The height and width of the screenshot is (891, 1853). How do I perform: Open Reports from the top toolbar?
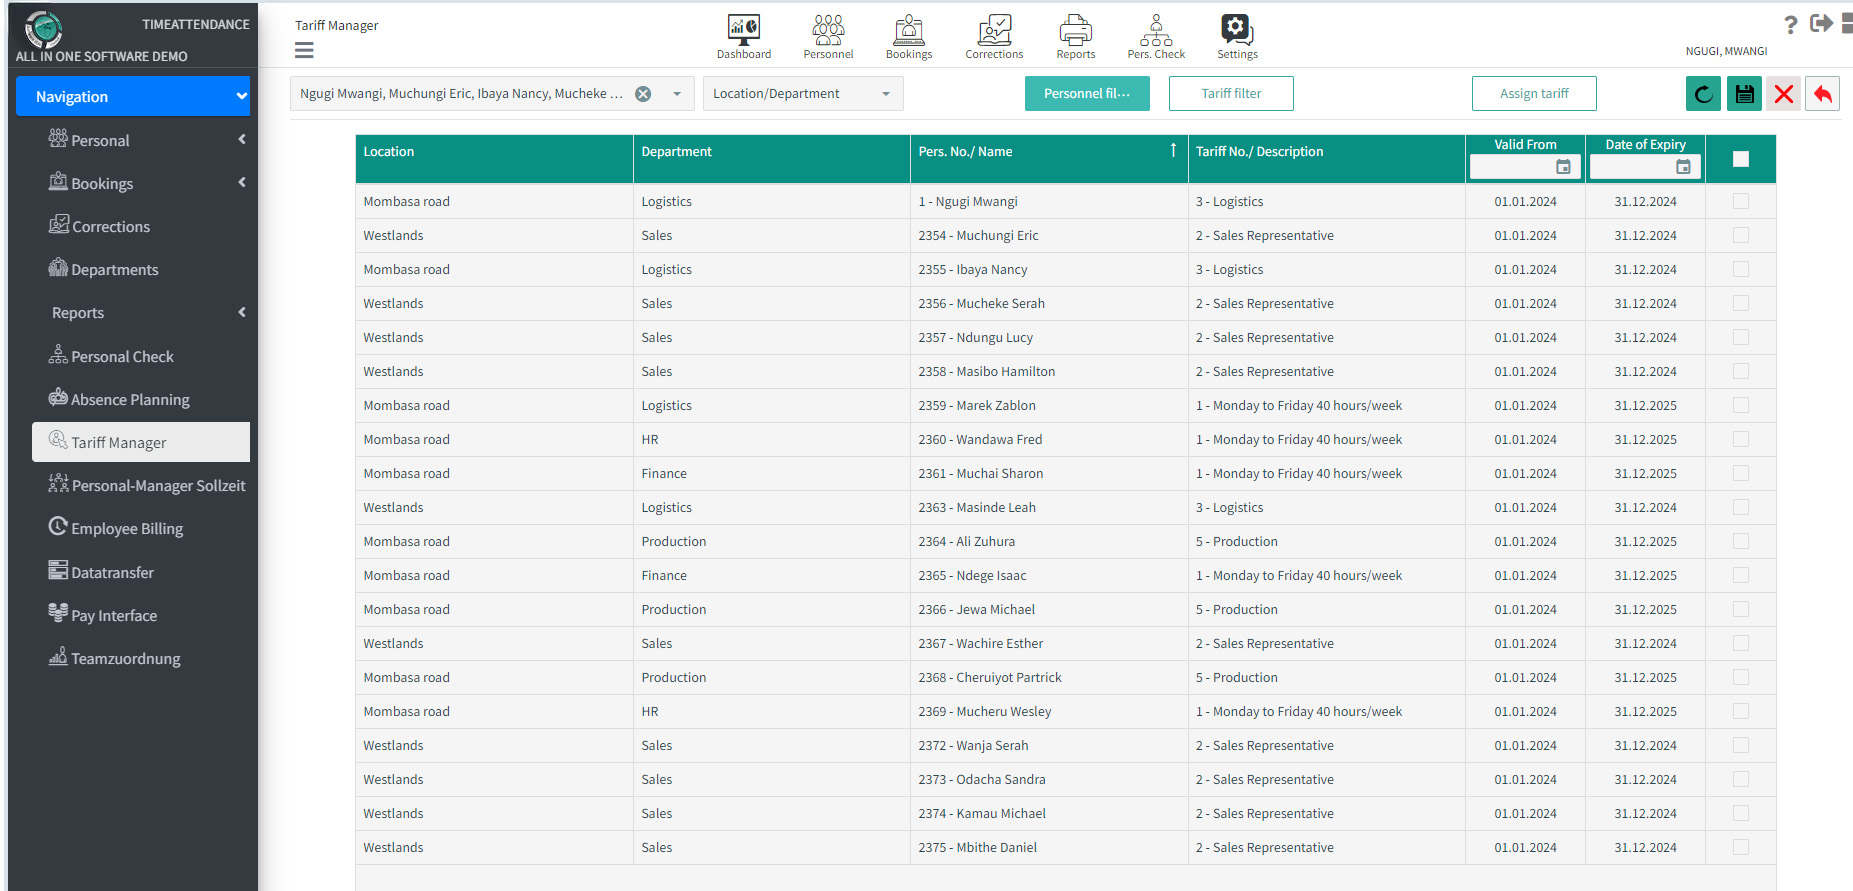[x=1076, y=37]
